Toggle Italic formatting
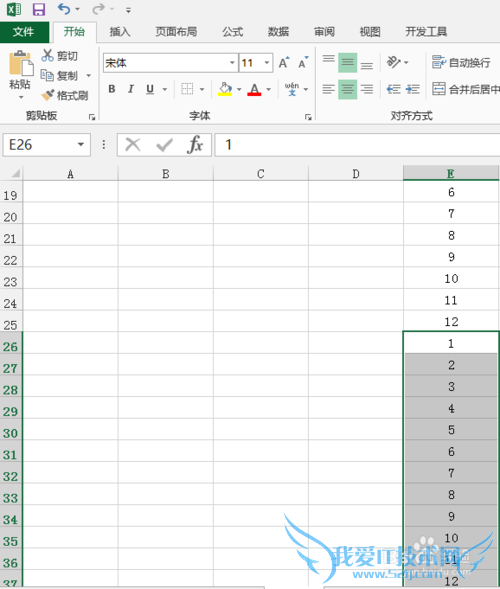500x589 pixels. coord(131,89)
